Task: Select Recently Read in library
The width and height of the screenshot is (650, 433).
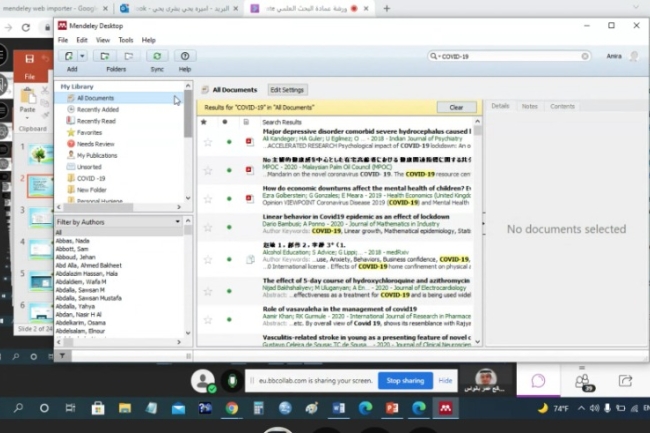Action: [x=96, y=121]
